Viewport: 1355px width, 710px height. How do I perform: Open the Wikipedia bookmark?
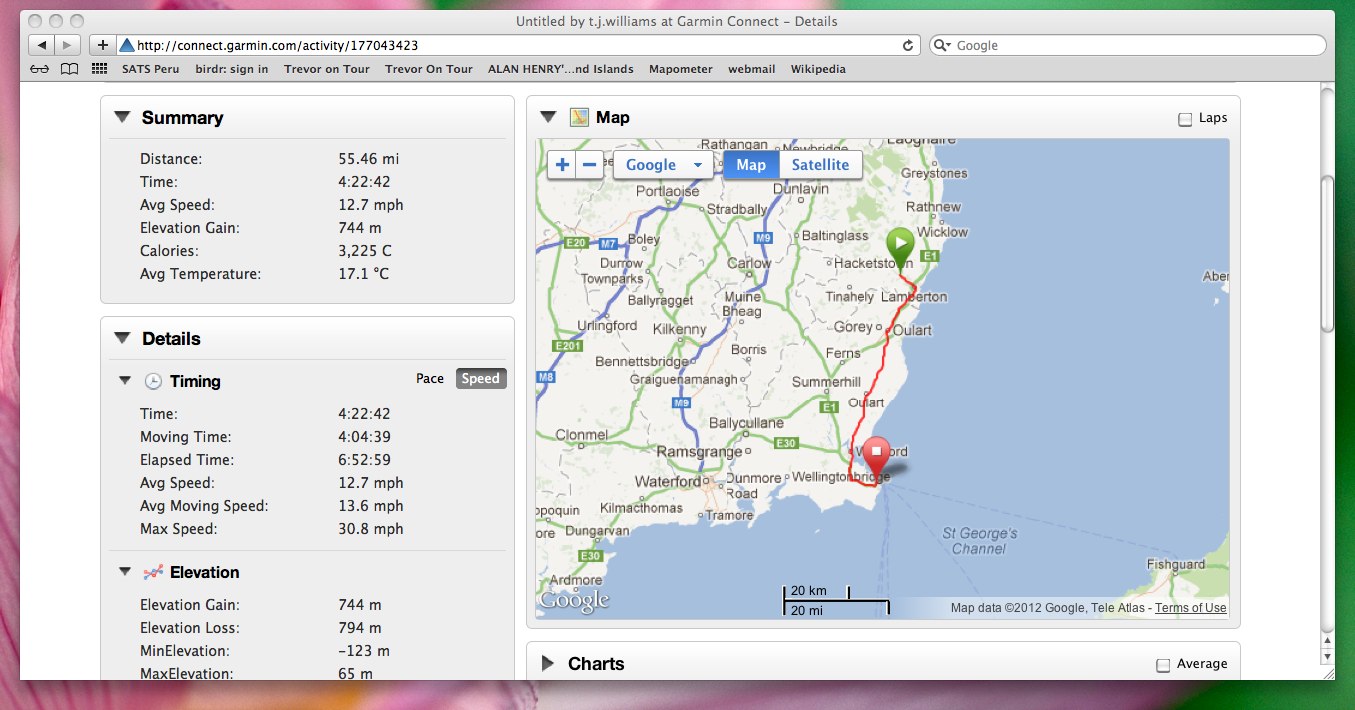(x=818, y=69)
